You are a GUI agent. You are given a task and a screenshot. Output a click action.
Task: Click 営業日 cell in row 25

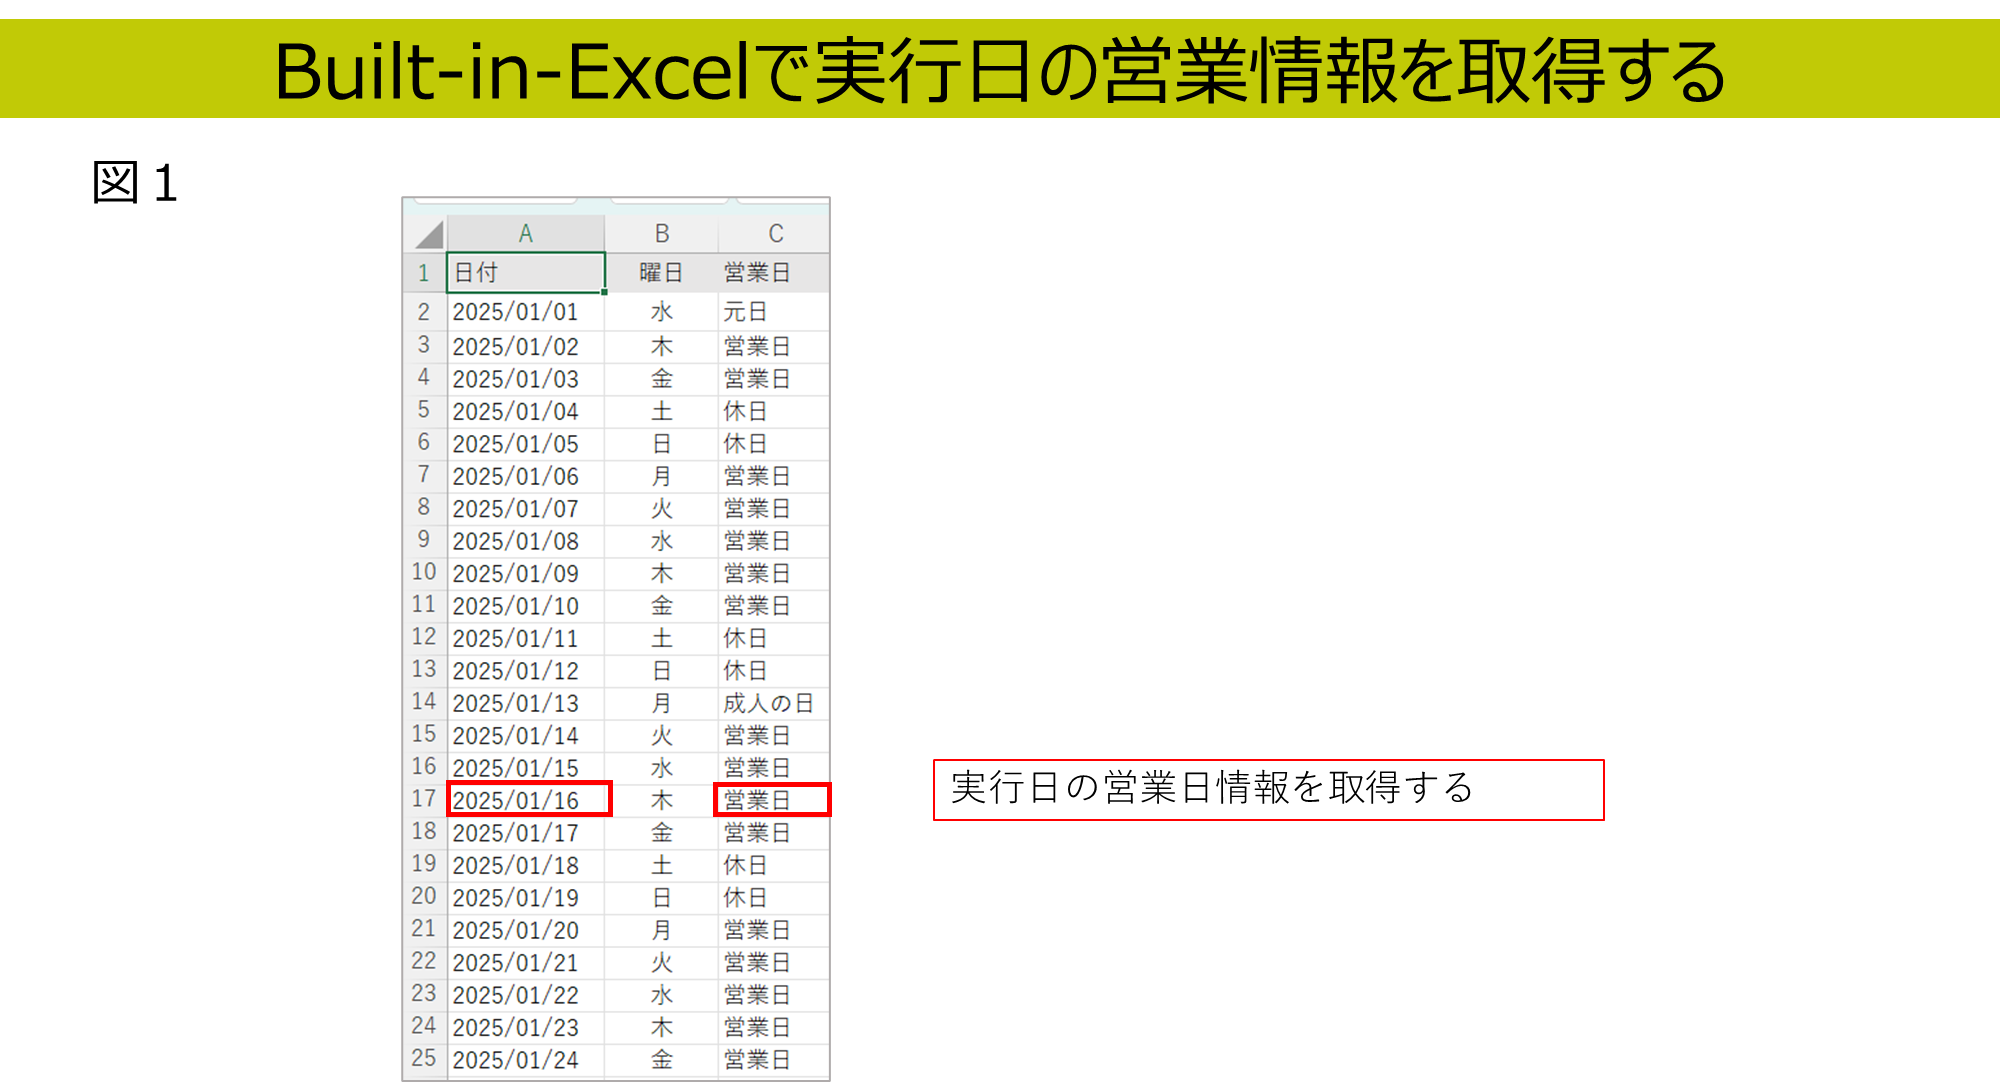click(x=774, y=1060)
